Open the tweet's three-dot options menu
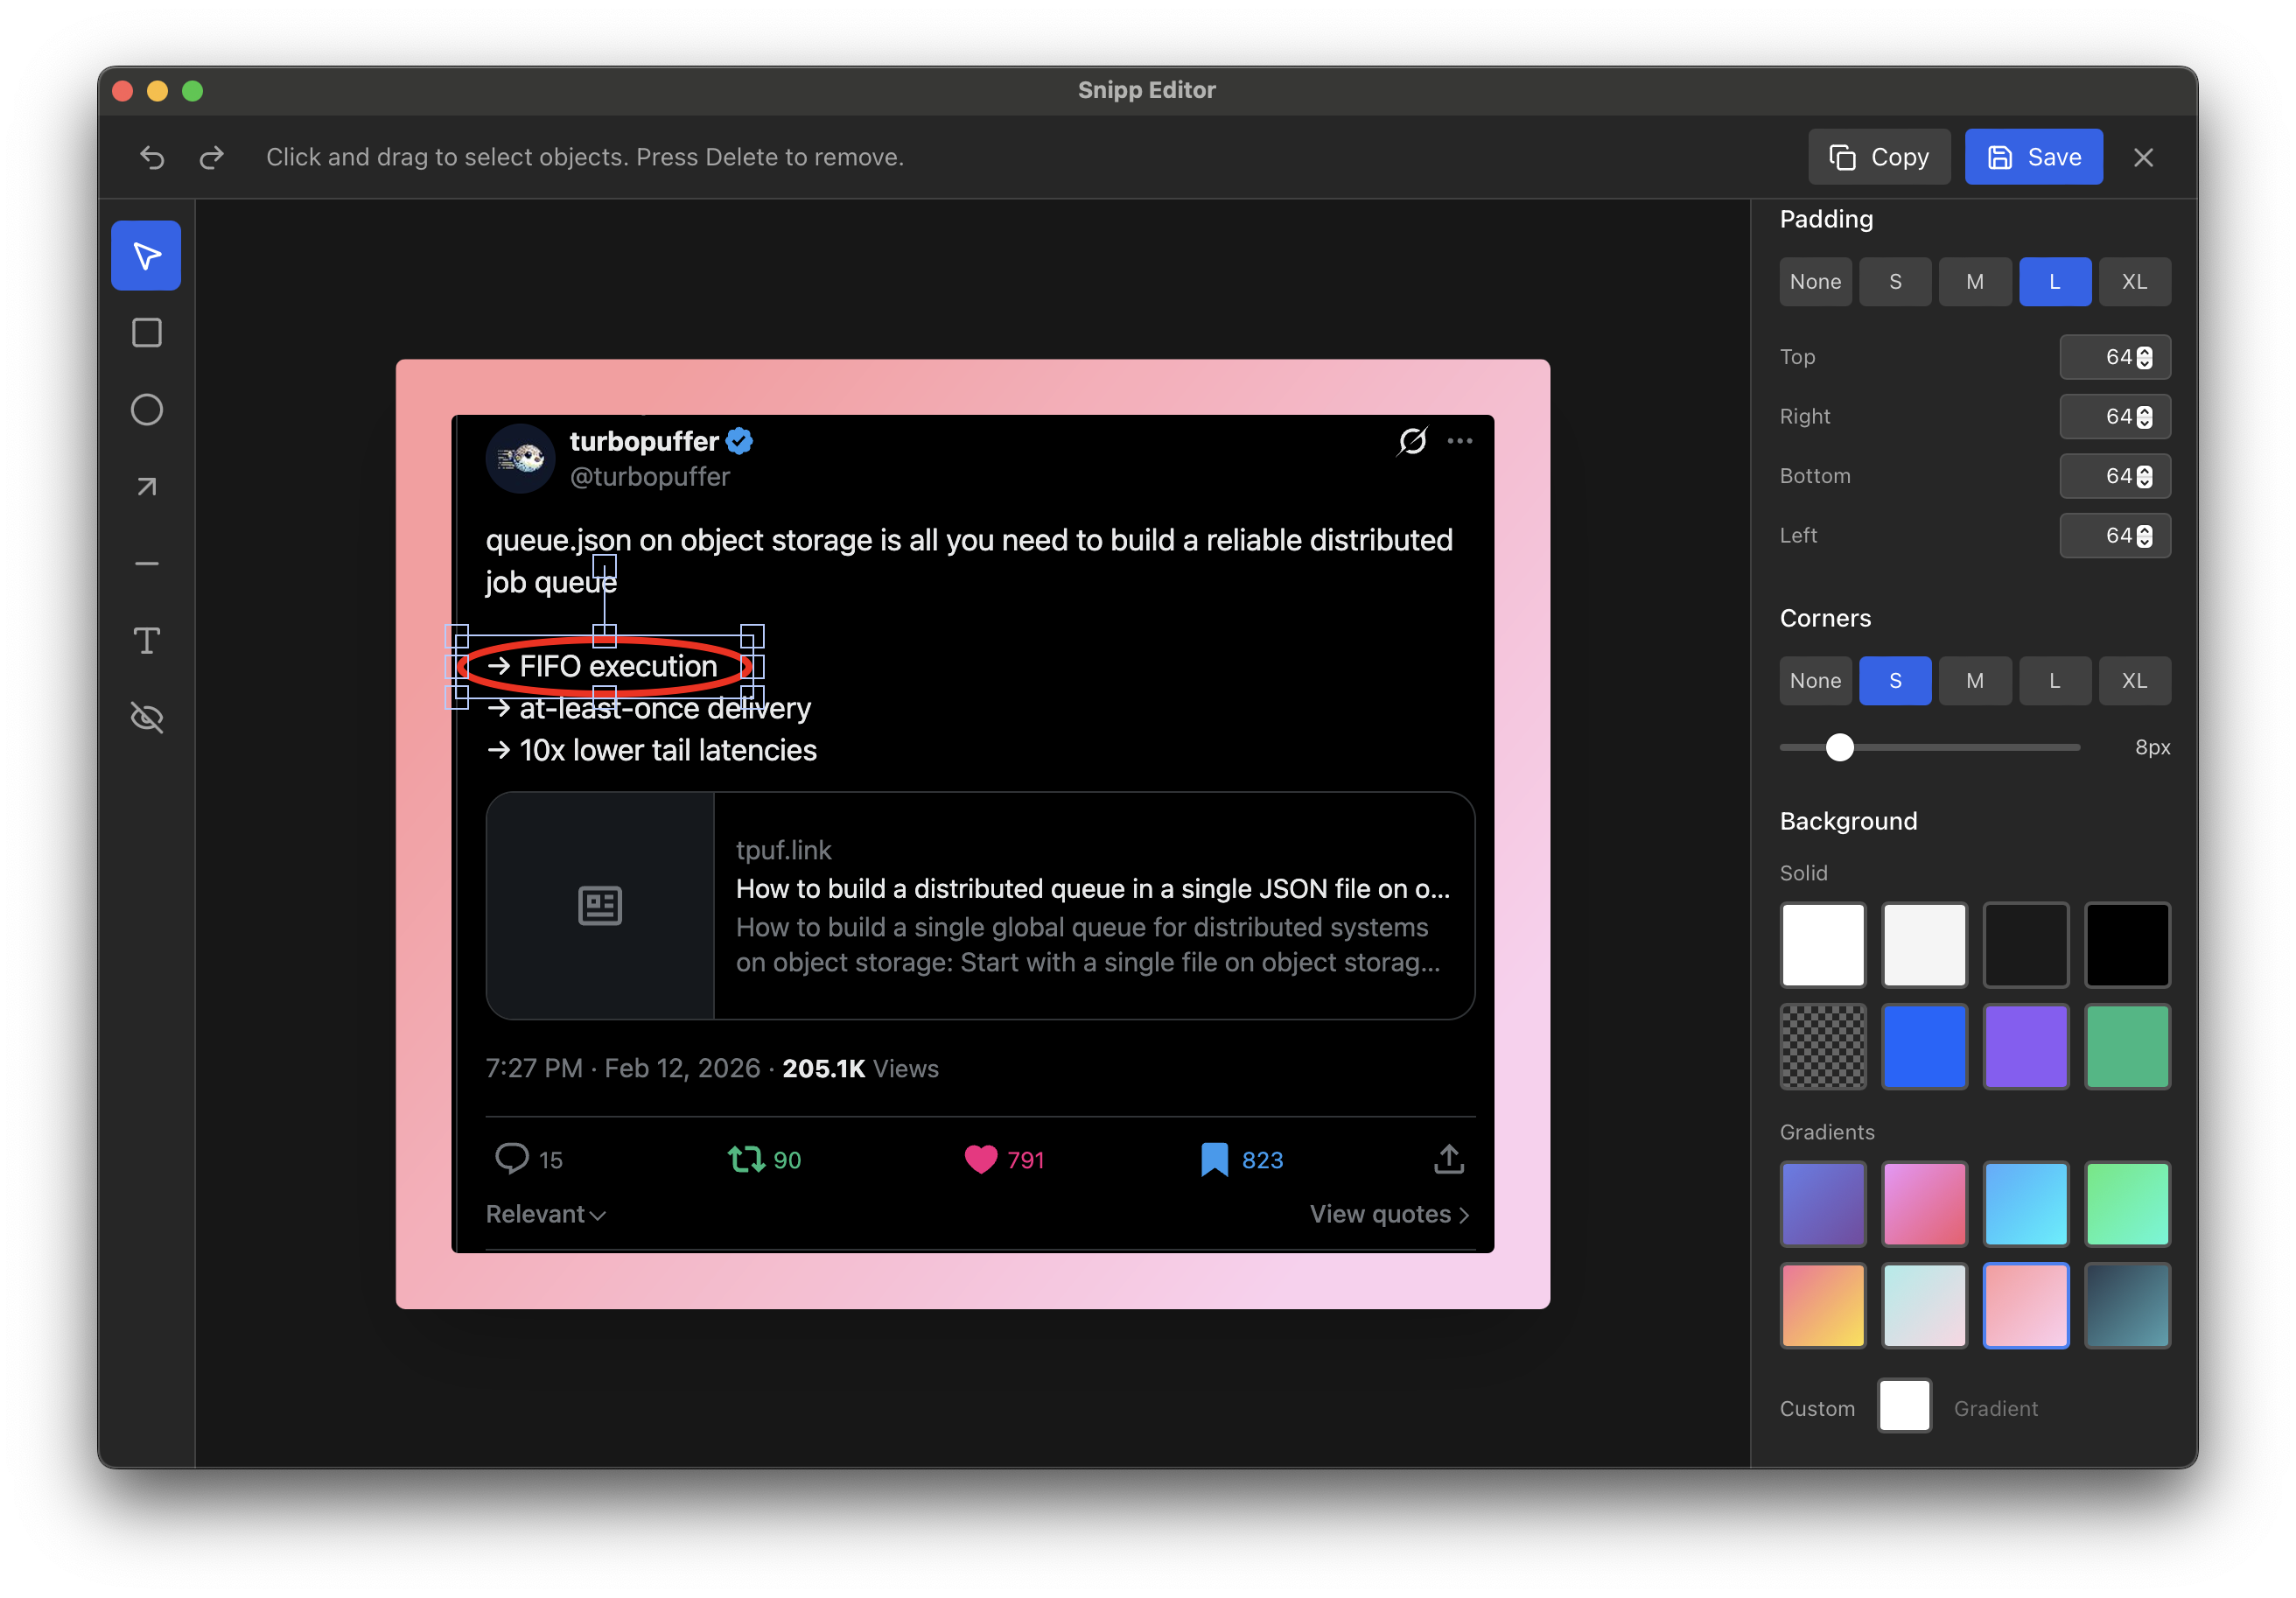The width and height of the screenshot is (2296, 1598). tap(1460, 441)
